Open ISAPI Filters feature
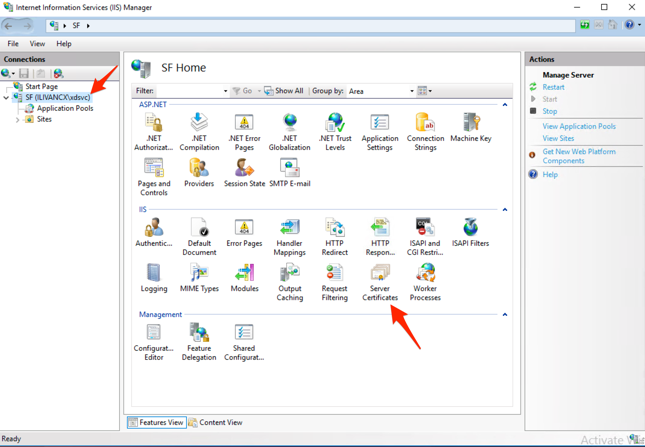Screen dimensions: 645x447 (471, 232)
